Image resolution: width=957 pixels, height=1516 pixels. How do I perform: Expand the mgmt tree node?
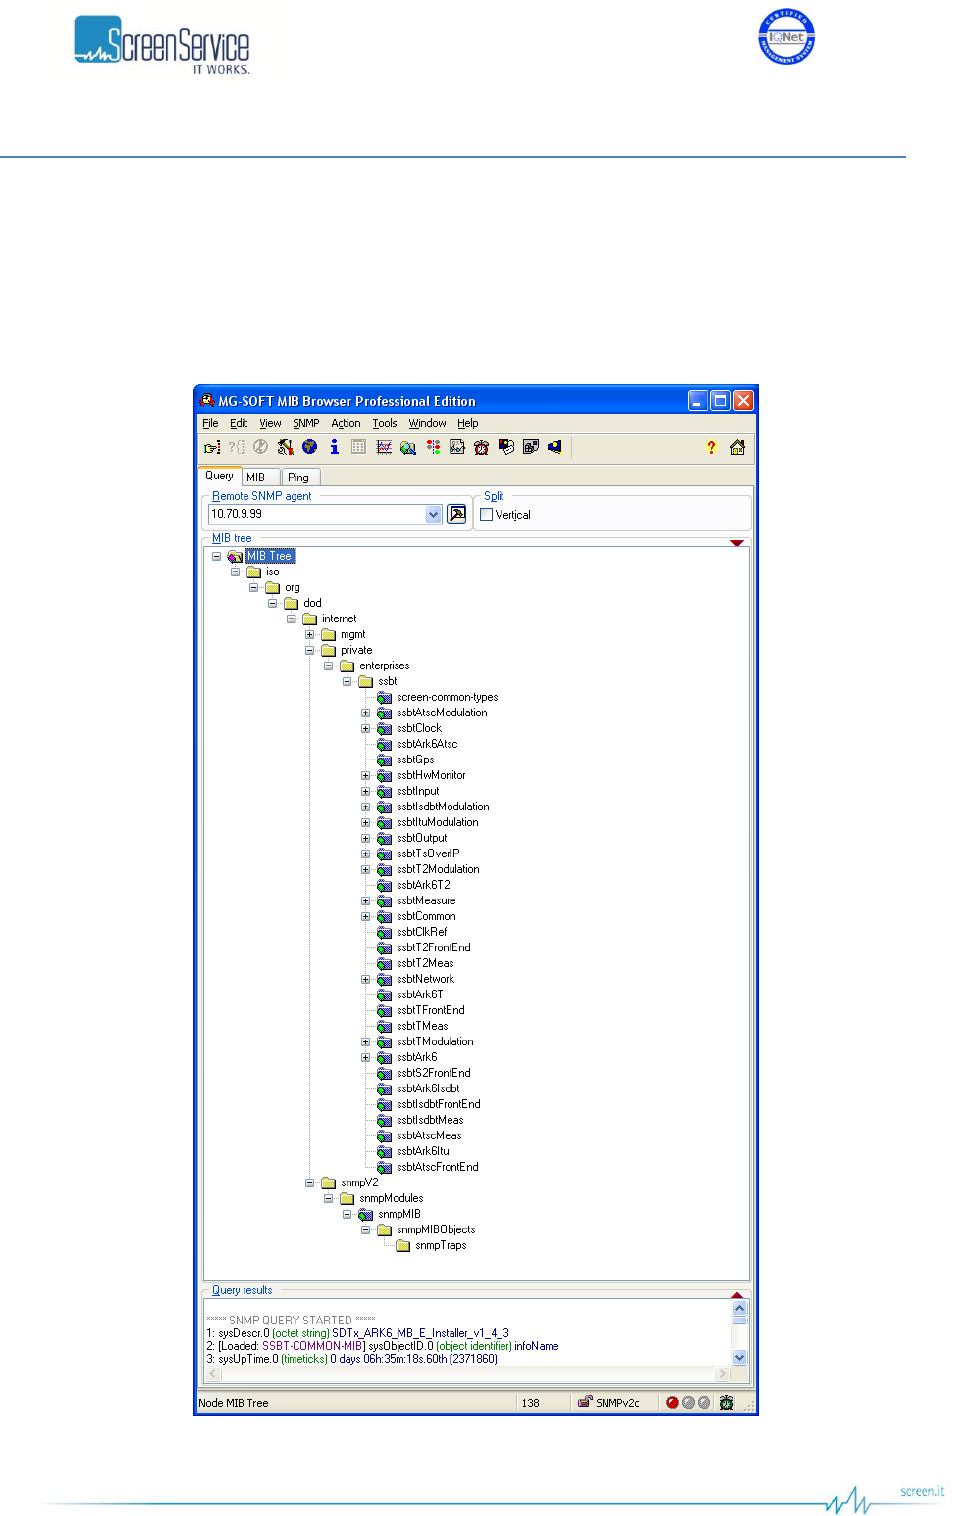(x=309, y=634)
